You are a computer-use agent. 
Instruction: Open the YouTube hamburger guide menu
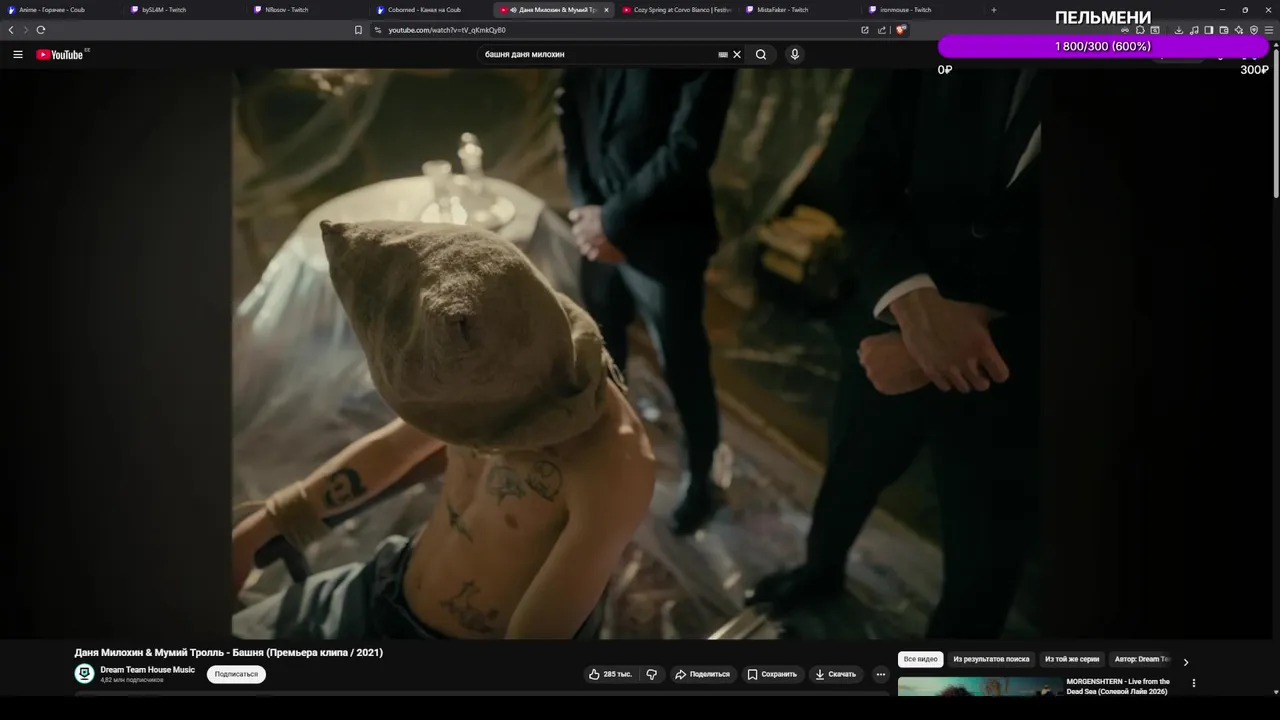18,55
